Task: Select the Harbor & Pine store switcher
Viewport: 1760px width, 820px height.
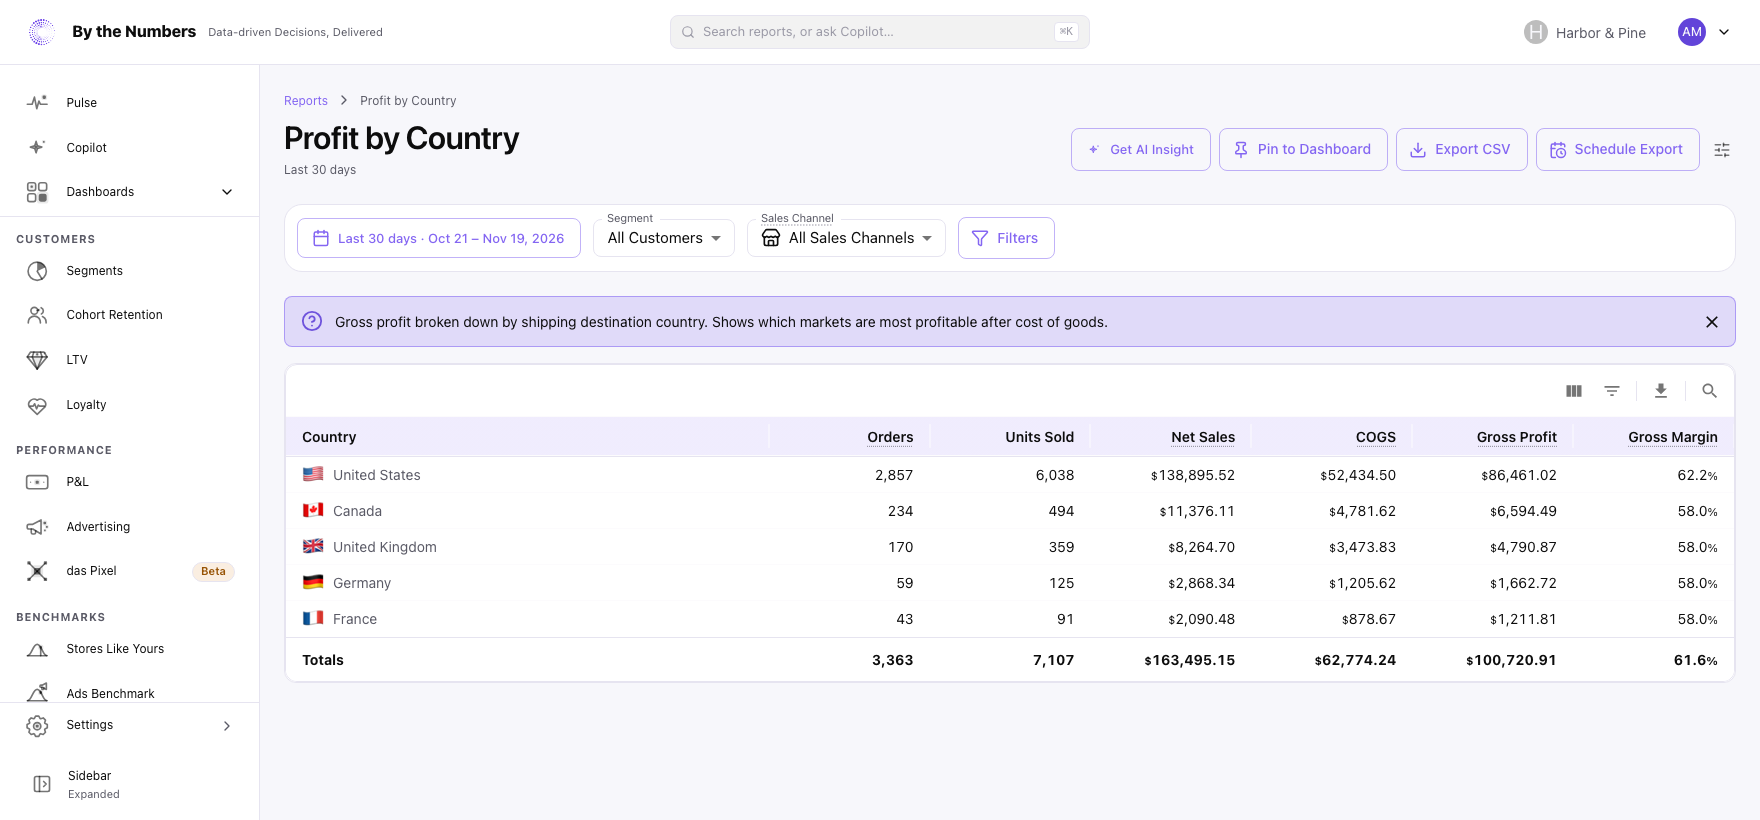Action: coord(1585,33)
